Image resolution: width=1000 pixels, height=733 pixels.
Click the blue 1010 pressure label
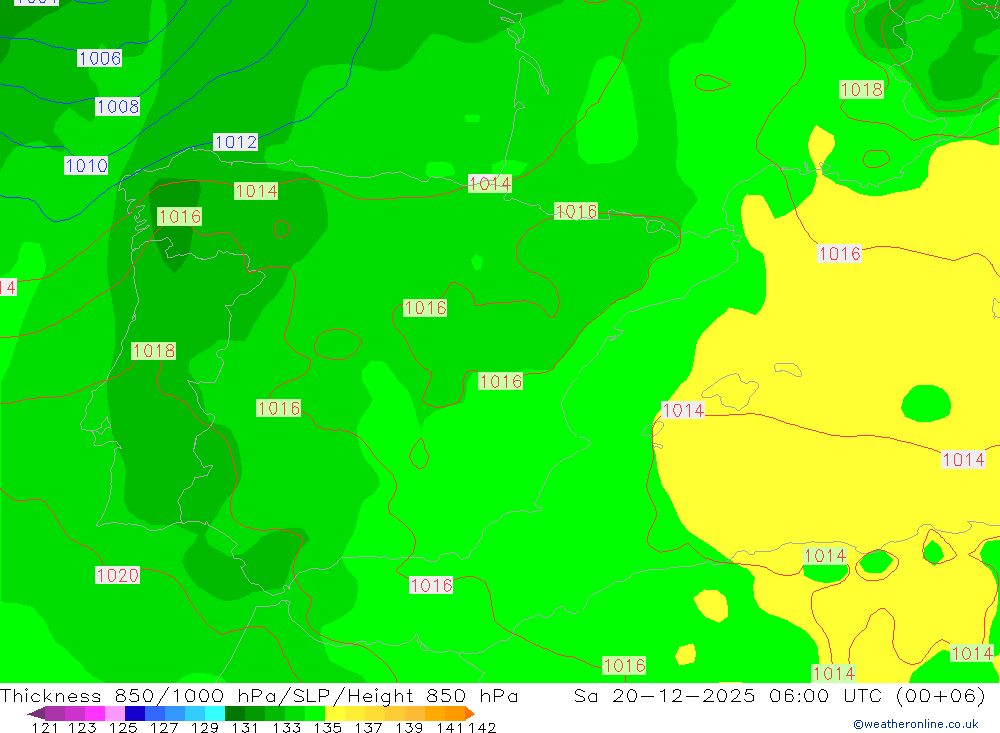point(86,166)
